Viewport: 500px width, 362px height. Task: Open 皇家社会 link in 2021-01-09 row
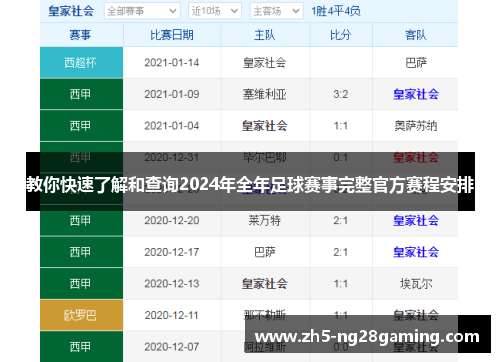coord(416,94)
